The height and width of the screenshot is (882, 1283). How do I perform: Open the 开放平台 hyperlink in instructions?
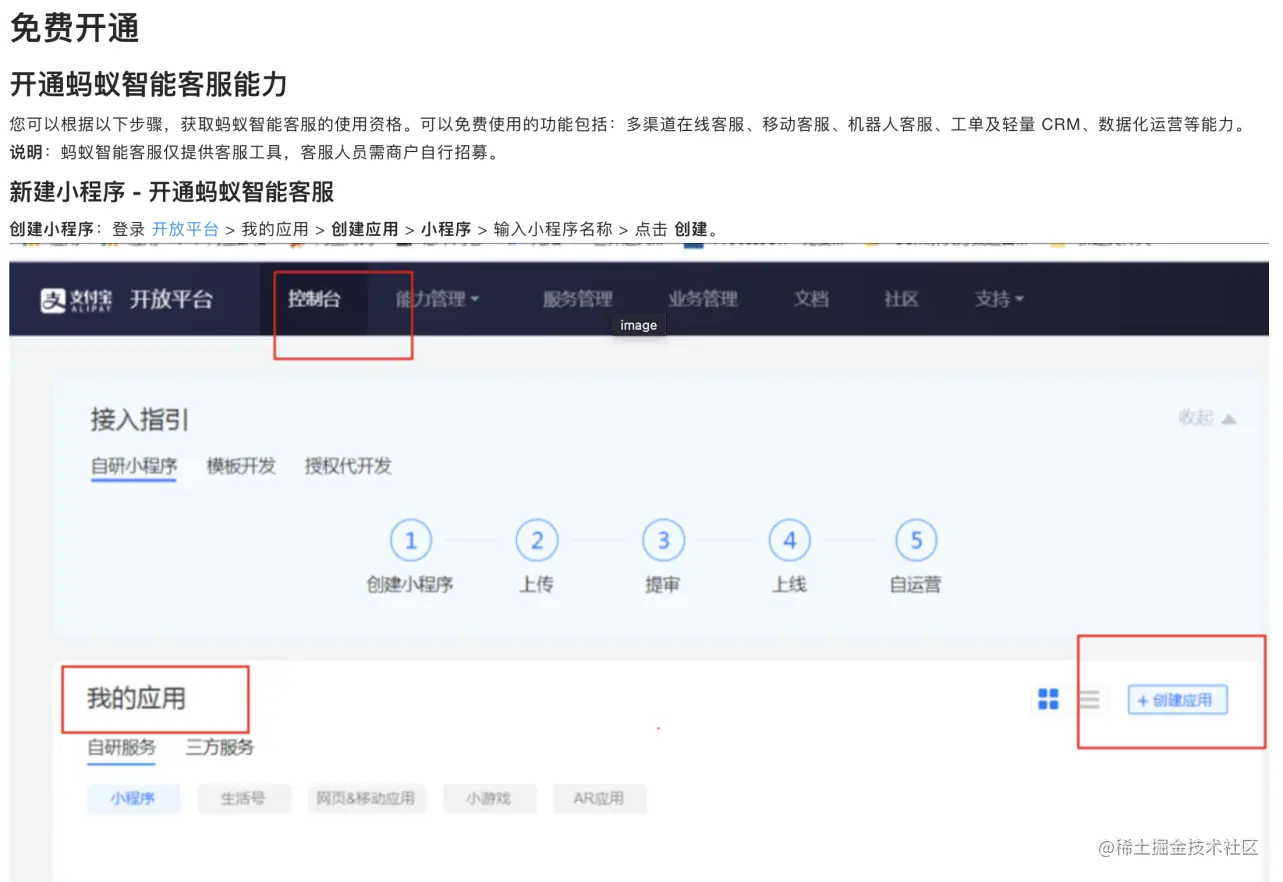point(185,229)
